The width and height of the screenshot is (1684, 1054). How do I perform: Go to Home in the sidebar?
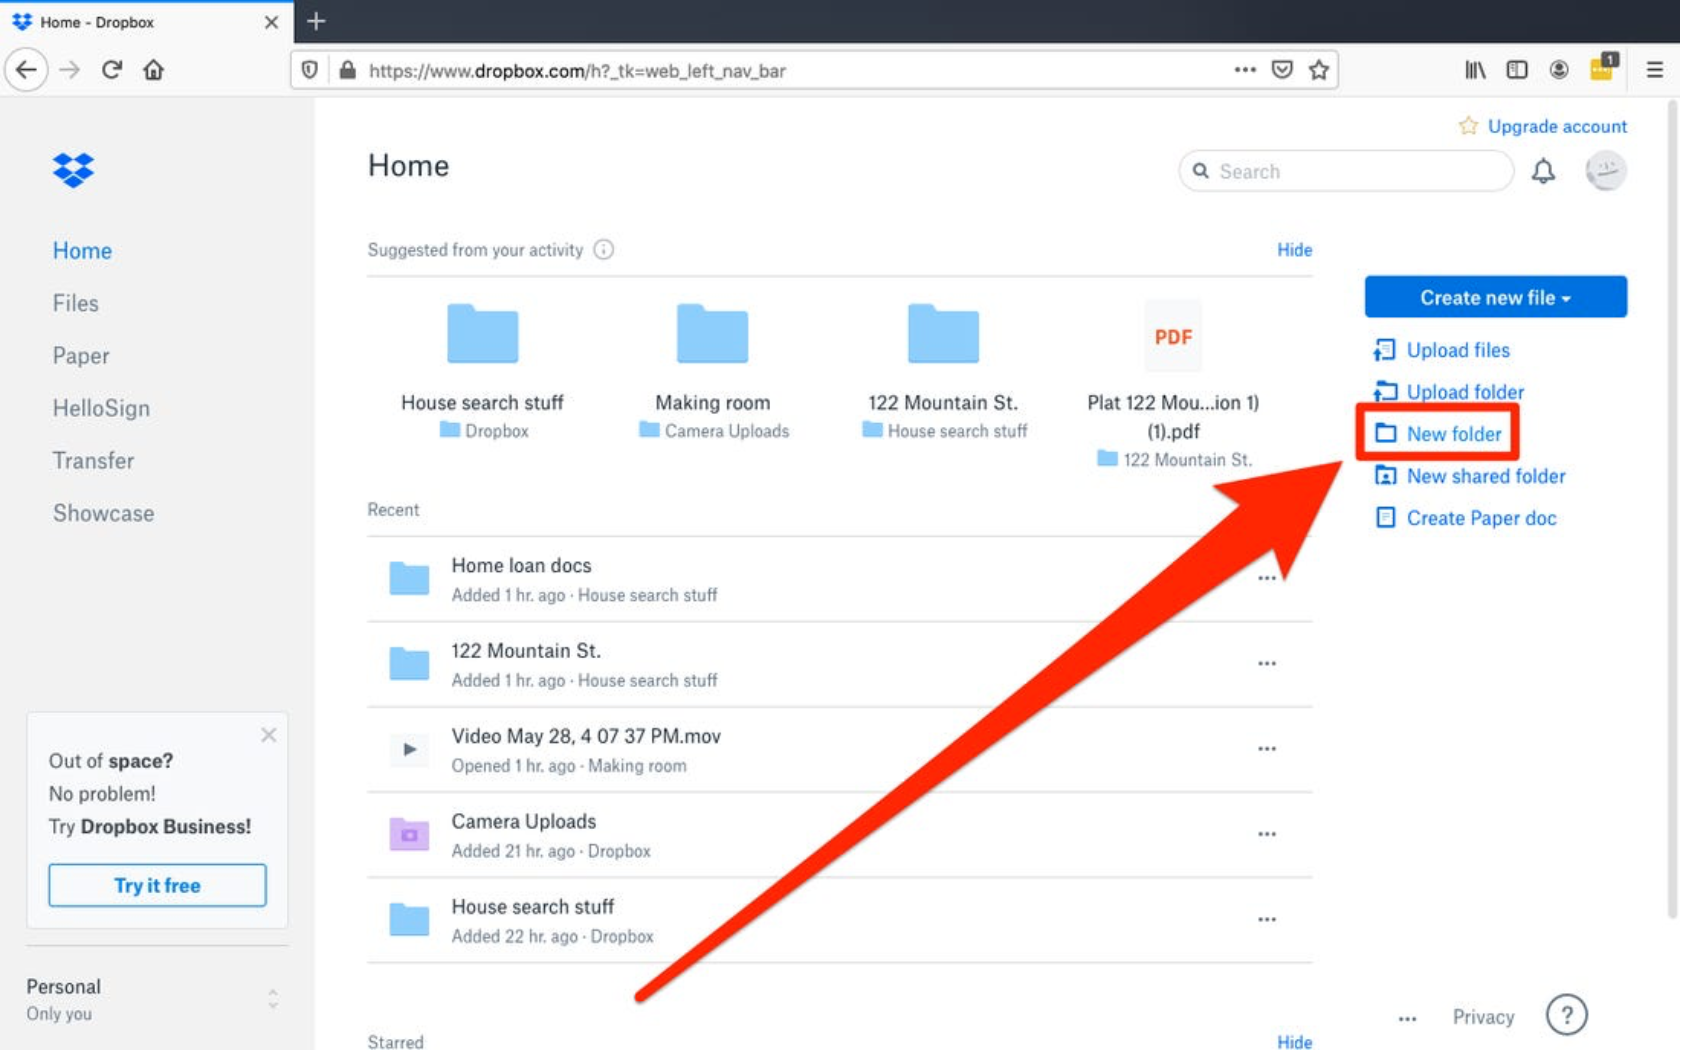click(82, 251)
